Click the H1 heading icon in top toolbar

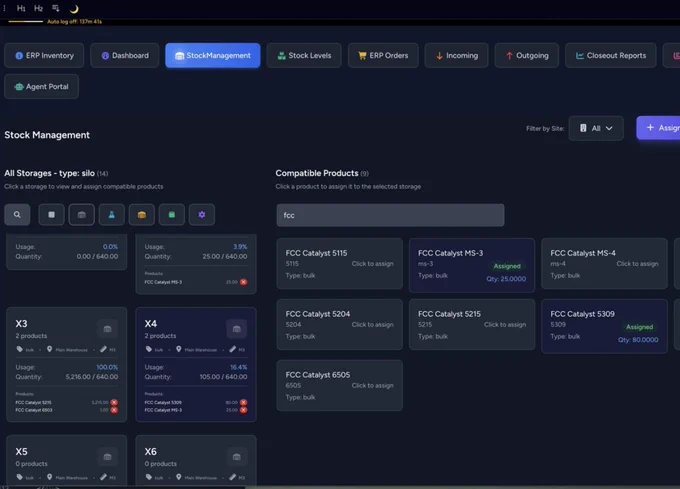point(21,8)
